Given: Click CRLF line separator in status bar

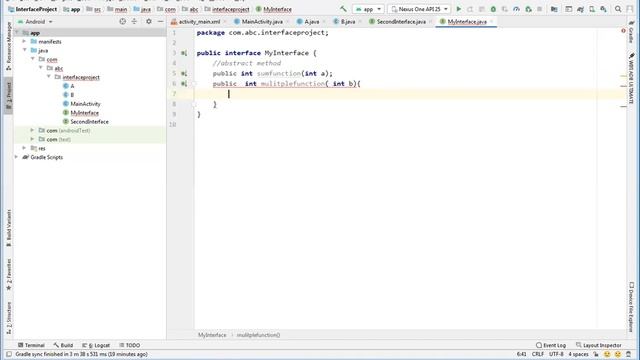Looking at the screenshot, I should pos(538,354).
